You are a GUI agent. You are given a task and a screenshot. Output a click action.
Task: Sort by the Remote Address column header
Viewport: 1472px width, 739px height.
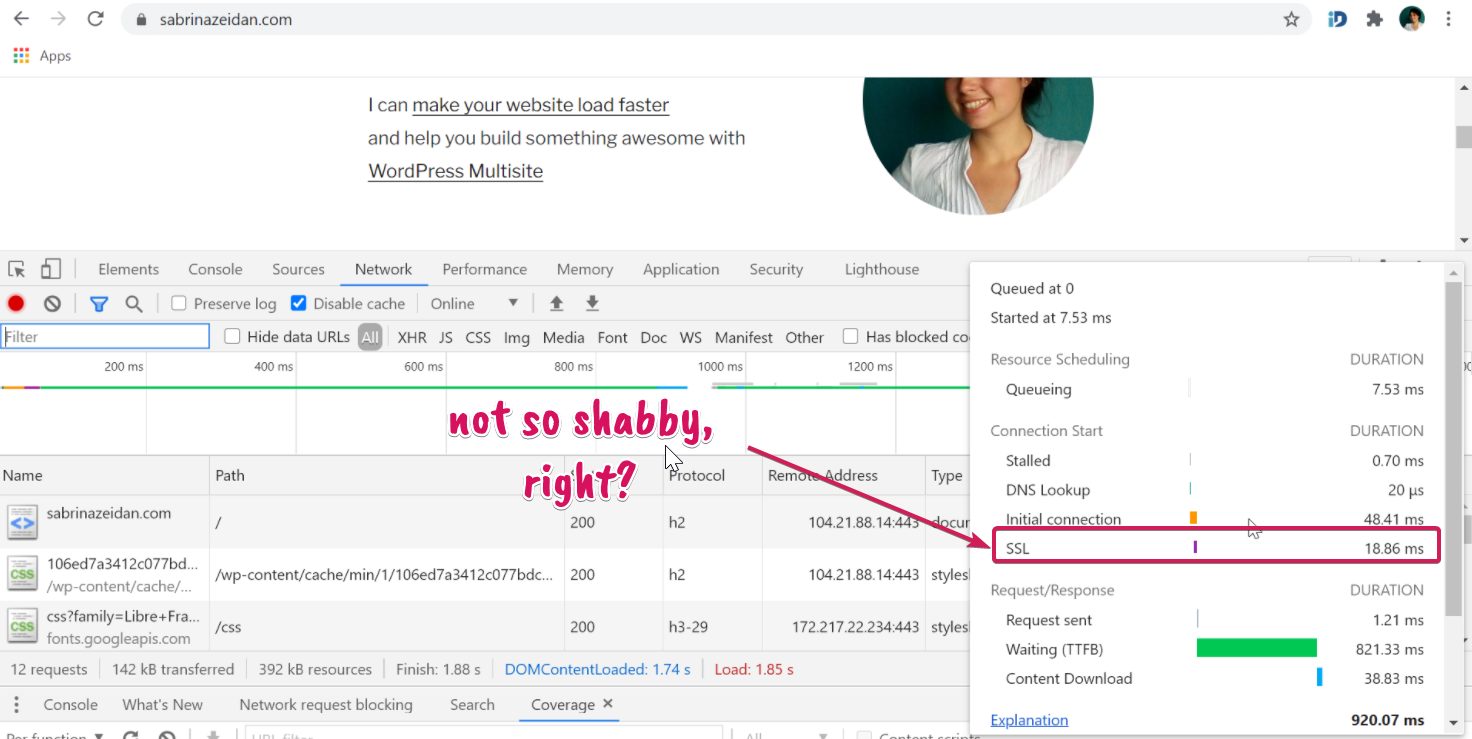click(x=843, y=476)
